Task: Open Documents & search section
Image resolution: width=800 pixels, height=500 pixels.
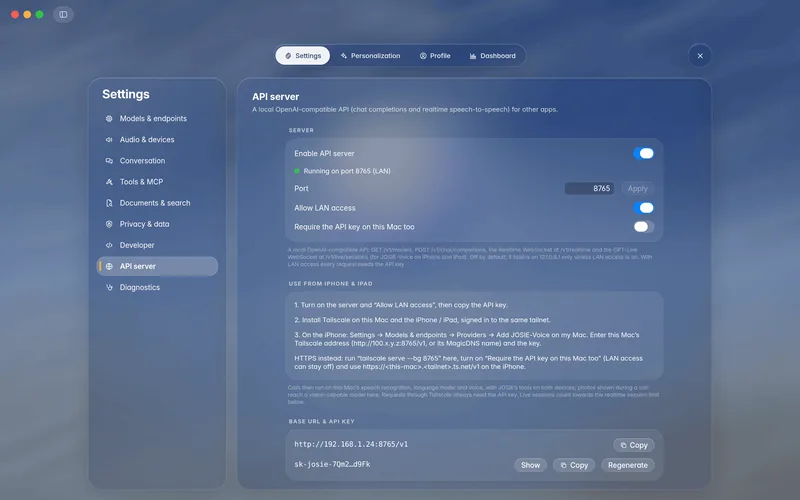Action: point(157,203)
